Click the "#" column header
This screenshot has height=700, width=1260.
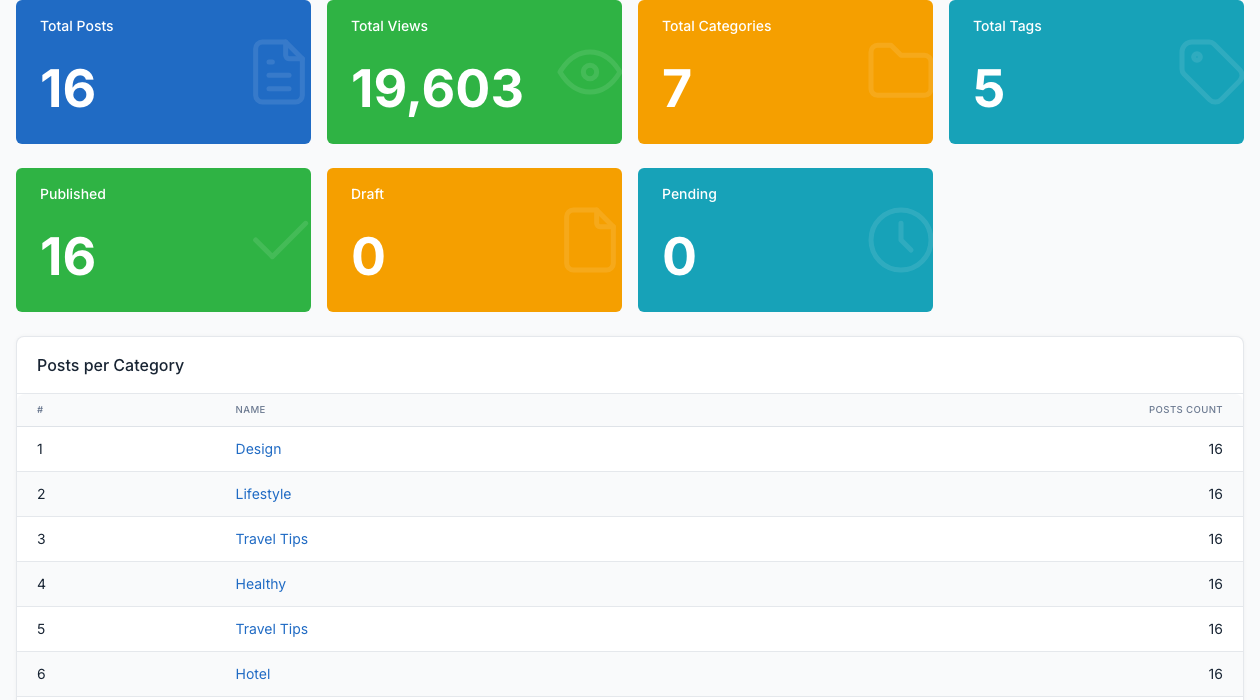pos(40,410)
